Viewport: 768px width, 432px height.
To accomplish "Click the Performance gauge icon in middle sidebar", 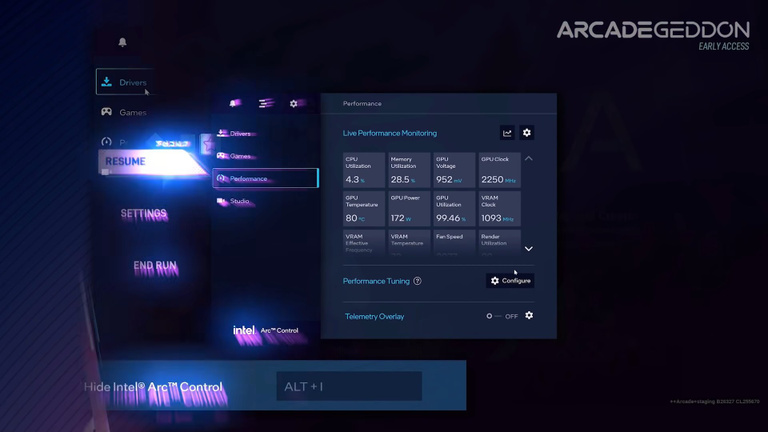I will (221, 178).
